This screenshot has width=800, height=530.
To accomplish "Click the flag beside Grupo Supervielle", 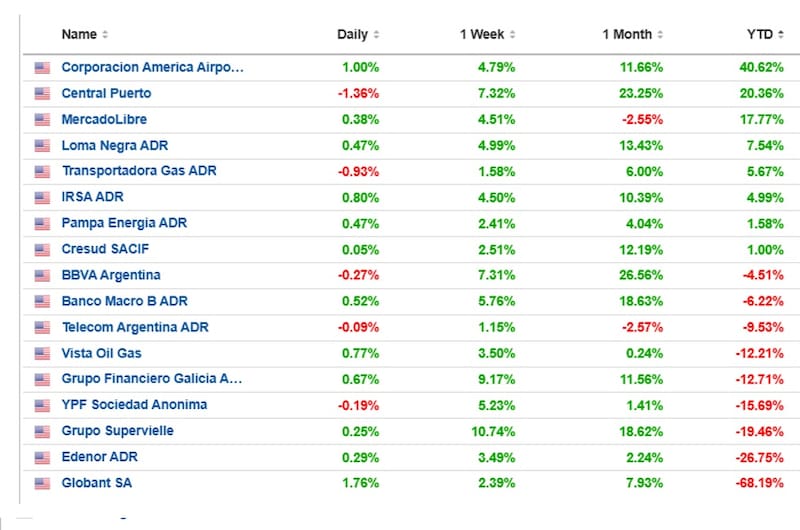I will (x=42, y=432).
